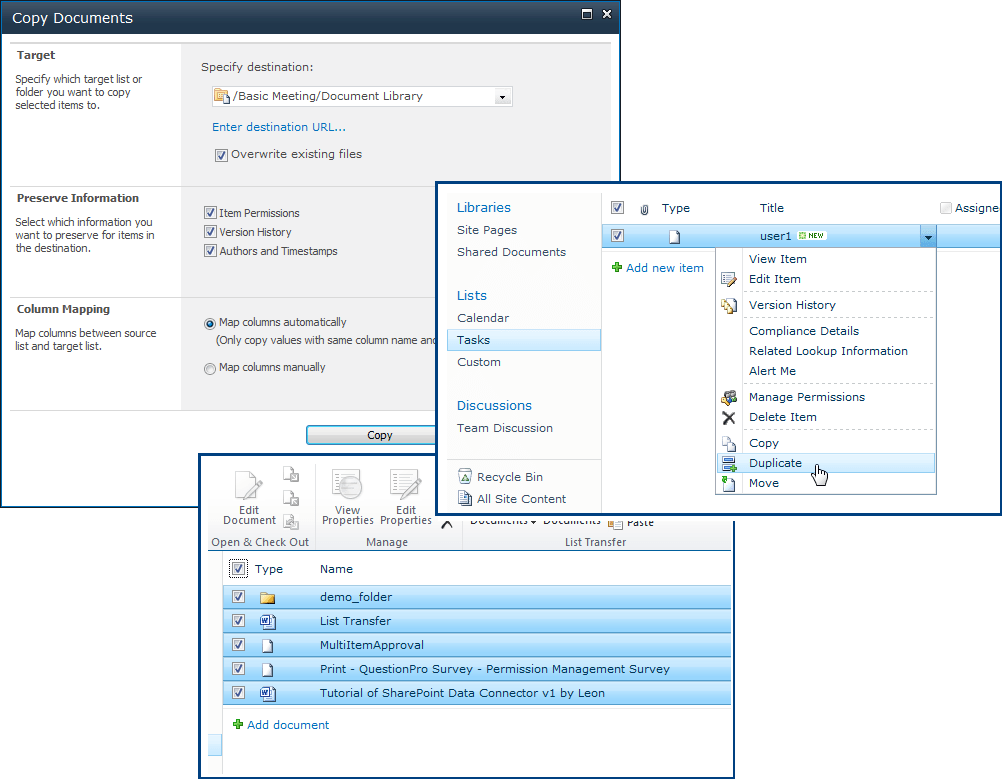Click the Copy button in Copy Documents
The image size is (1002, 779).
click(372, 435)
